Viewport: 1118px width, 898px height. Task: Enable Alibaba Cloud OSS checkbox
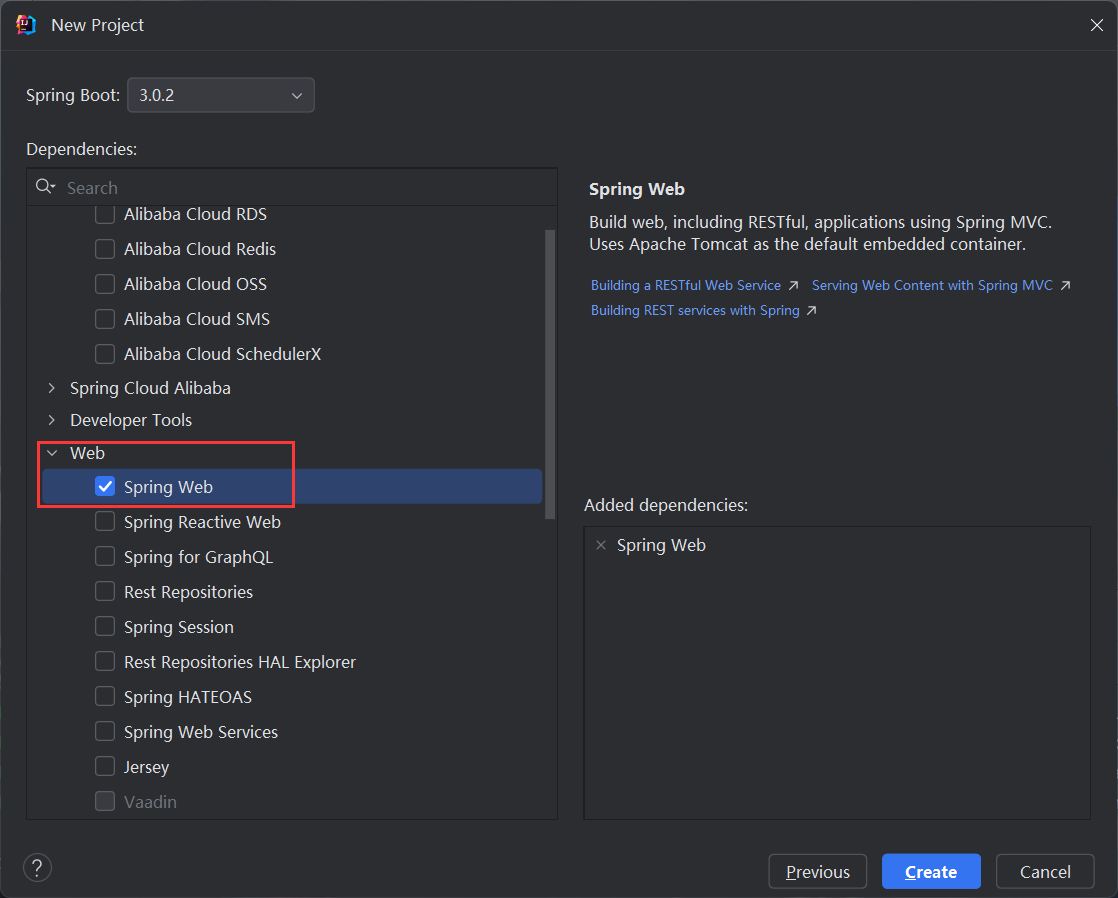pos(105,284)
